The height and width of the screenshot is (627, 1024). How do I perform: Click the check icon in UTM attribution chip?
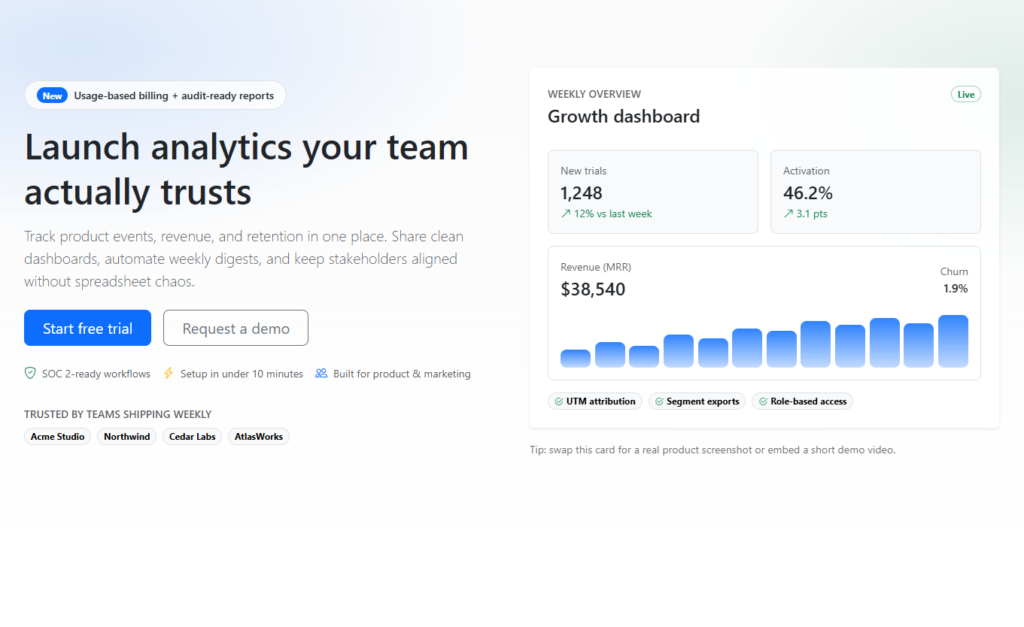[x=557, y=402]
